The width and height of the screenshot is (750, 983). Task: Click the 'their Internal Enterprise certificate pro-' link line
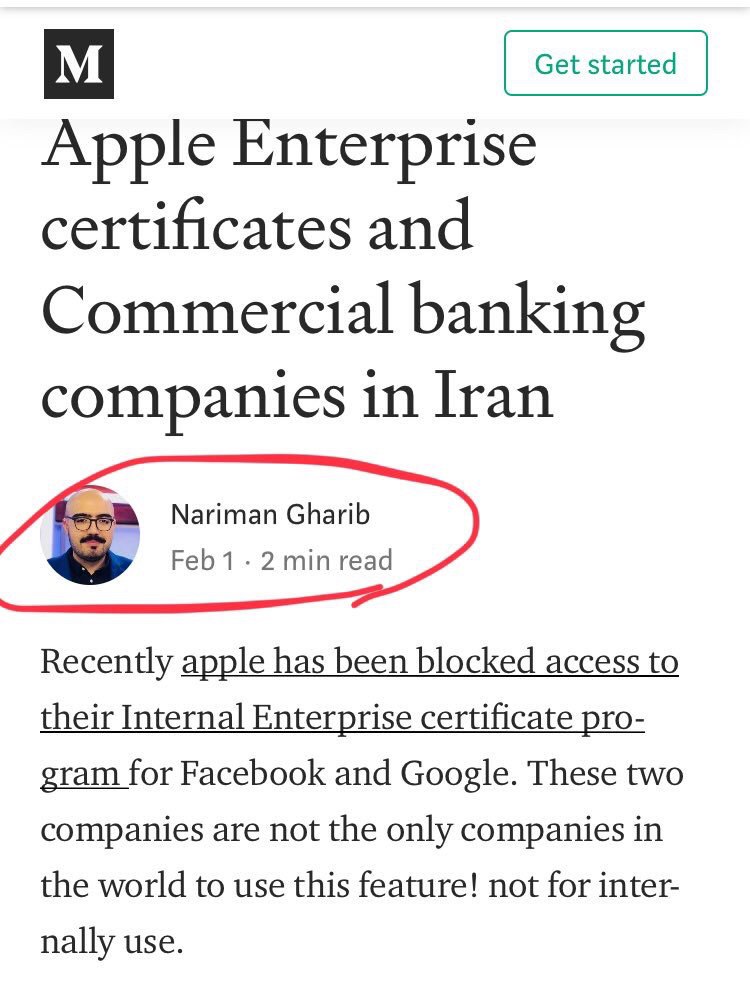pyautogui.click(x=342, y=718)
